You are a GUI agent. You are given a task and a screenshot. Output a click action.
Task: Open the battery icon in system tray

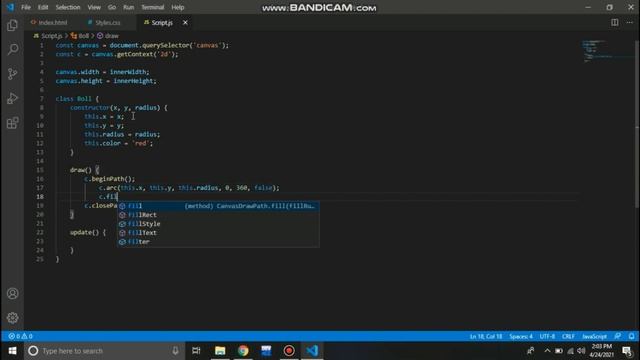coord(559,351)
